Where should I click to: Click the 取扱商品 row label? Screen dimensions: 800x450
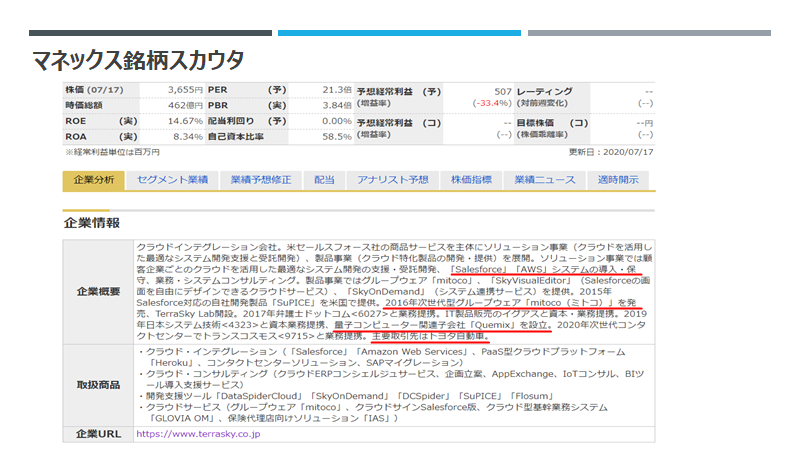98,385
